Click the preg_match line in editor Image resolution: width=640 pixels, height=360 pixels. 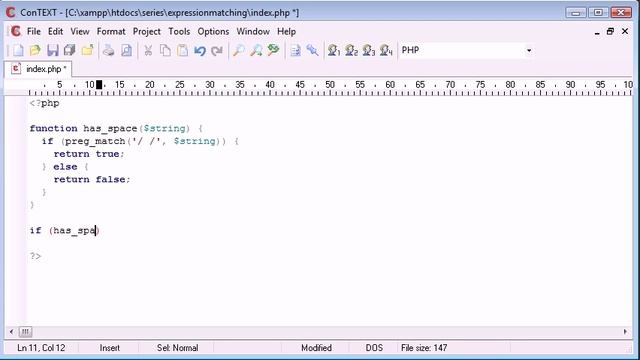click(x=140, y=141)
